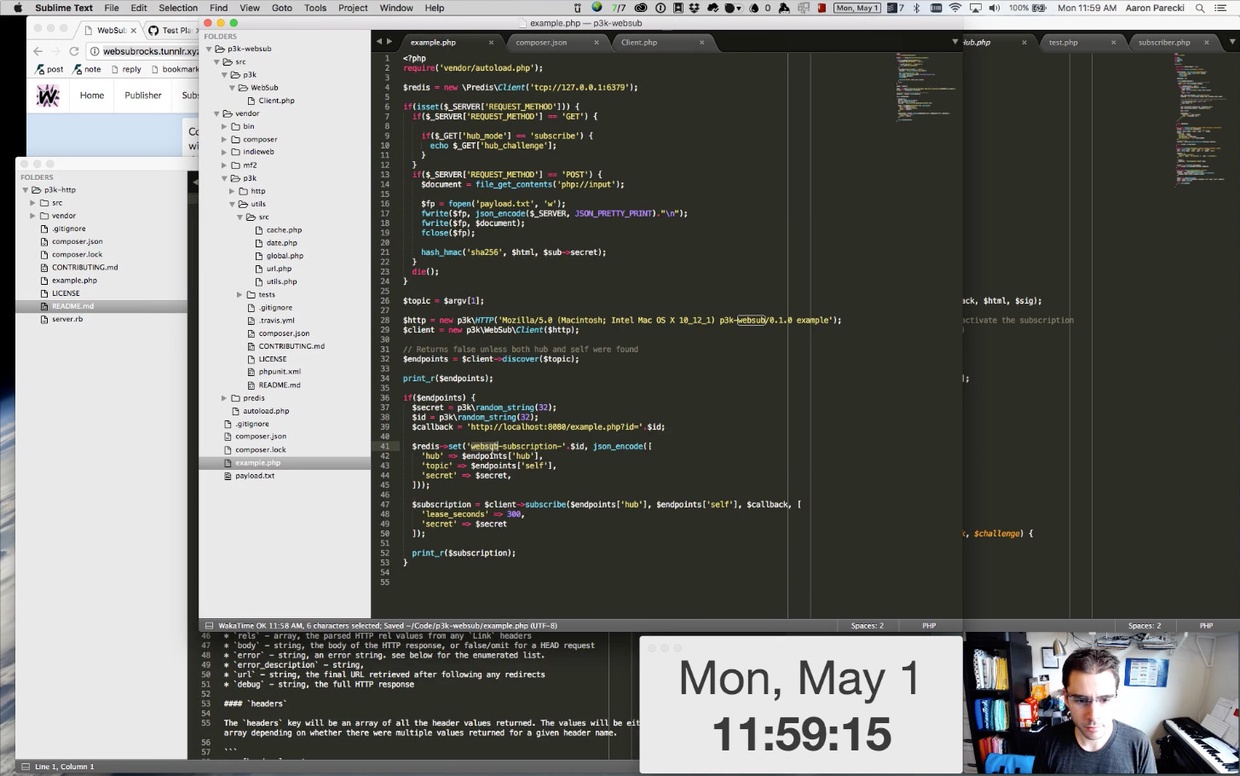Switch to the Client.php tab
The height and width of the screenshot is (776, 1240).
(x=639, y=43)
